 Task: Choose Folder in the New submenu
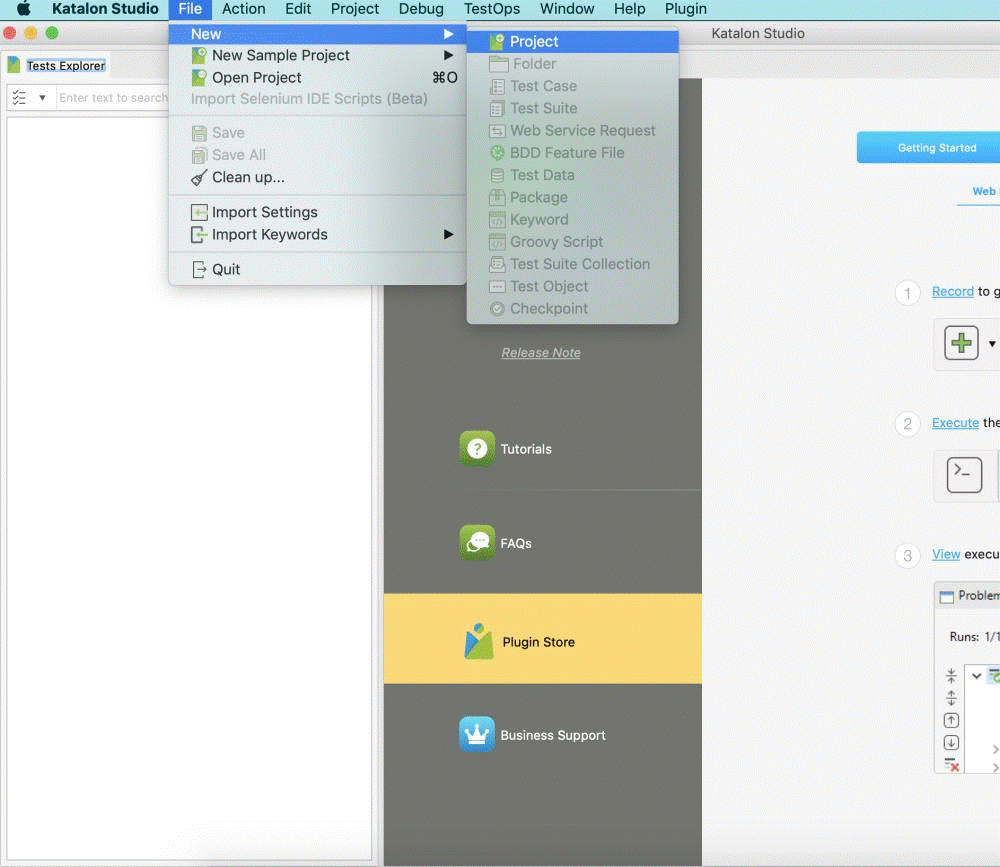click(572, 64)
